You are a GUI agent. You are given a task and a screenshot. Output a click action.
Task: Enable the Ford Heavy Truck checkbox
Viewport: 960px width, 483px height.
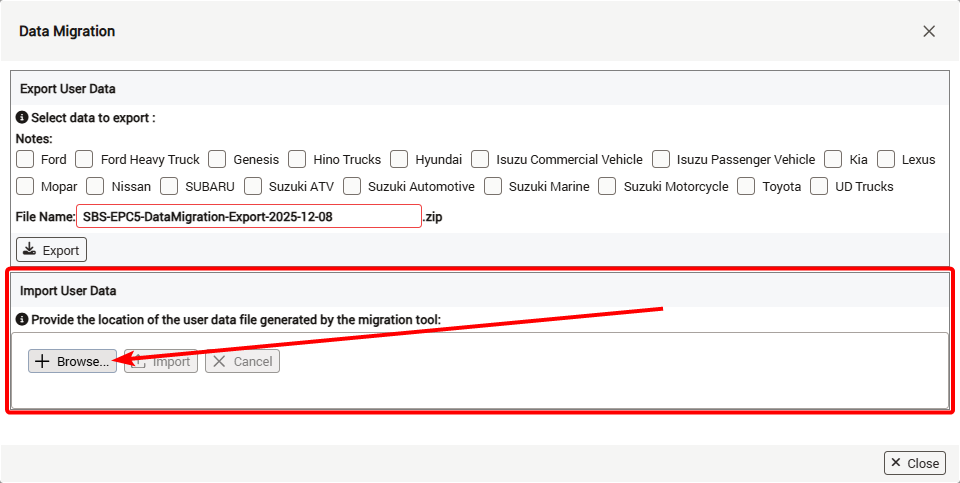[85, 159]
